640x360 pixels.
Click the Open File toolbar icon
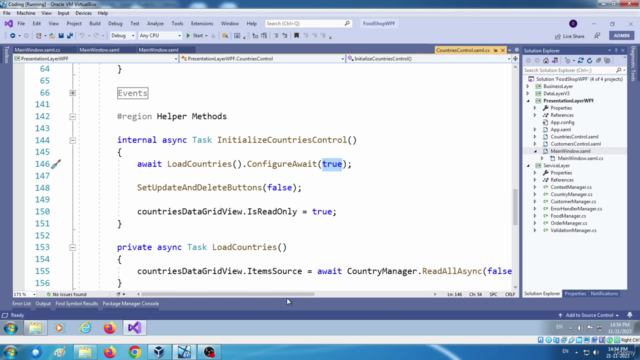[x=52, y=36]
